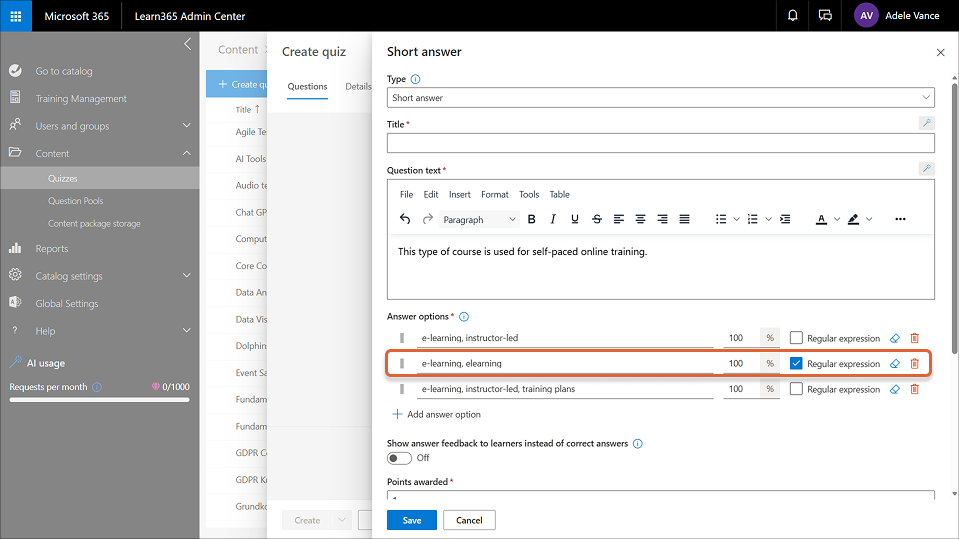The height and width of the screenshot is (539, 959).
Task: Click the Undo arrow in editor
Action: pos(405,219)
